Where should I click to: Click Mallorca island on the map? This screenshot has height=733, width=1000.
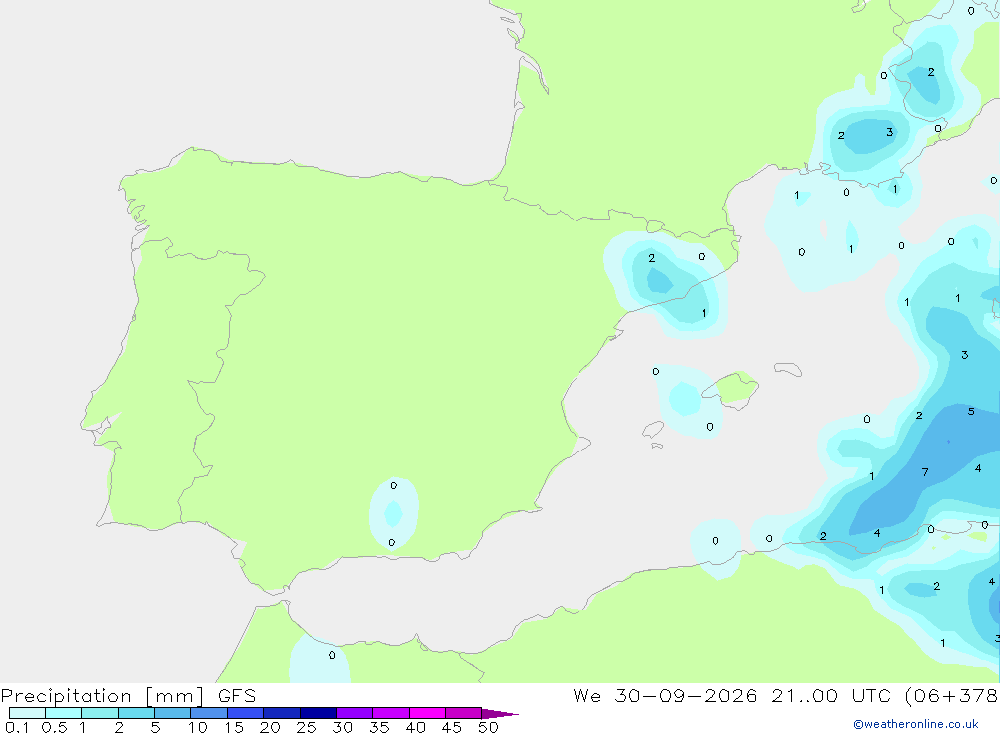(x=733, y=387)
